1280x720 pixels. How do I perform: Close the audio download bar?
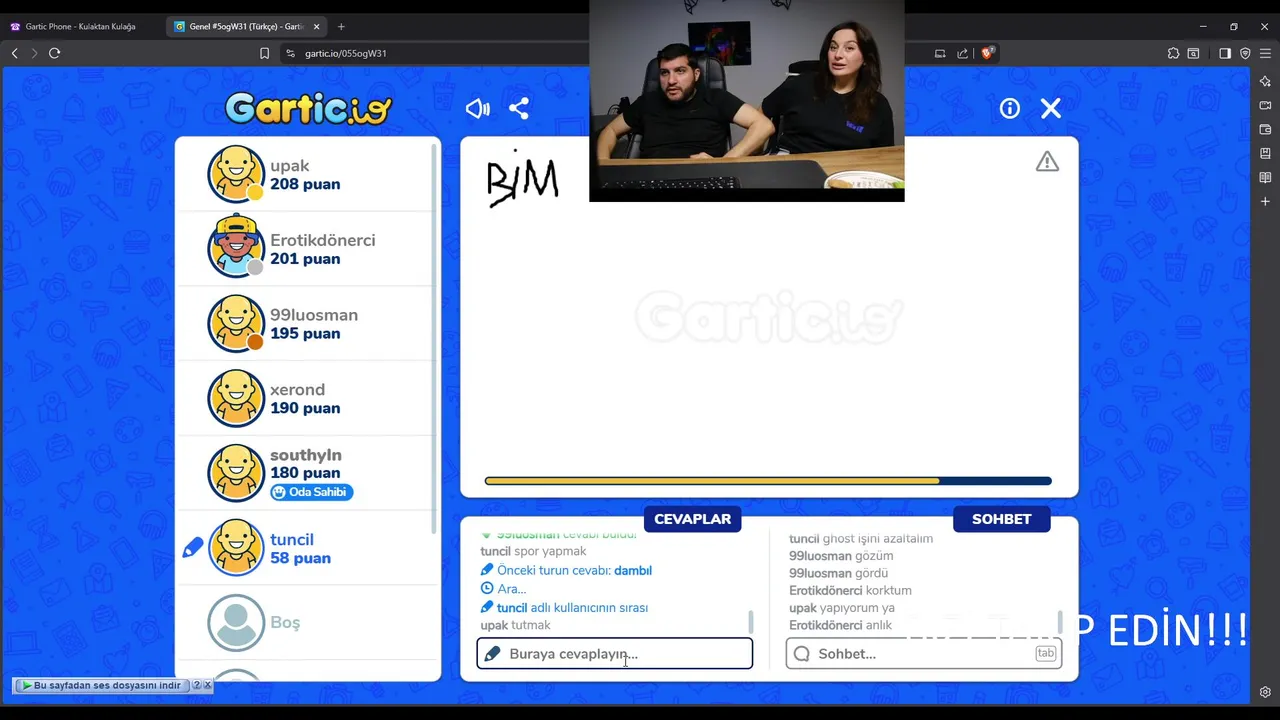tap(208, 685)
